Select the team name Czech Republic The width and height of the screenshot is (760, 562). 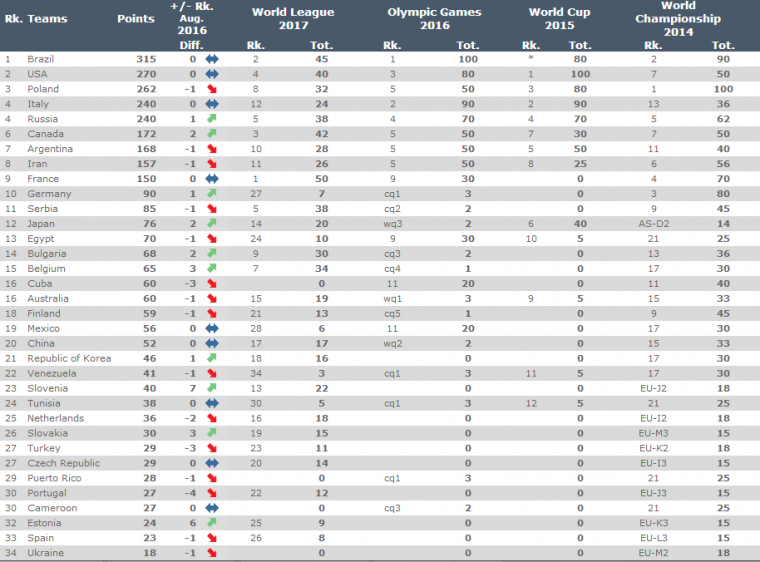[63, 463]
